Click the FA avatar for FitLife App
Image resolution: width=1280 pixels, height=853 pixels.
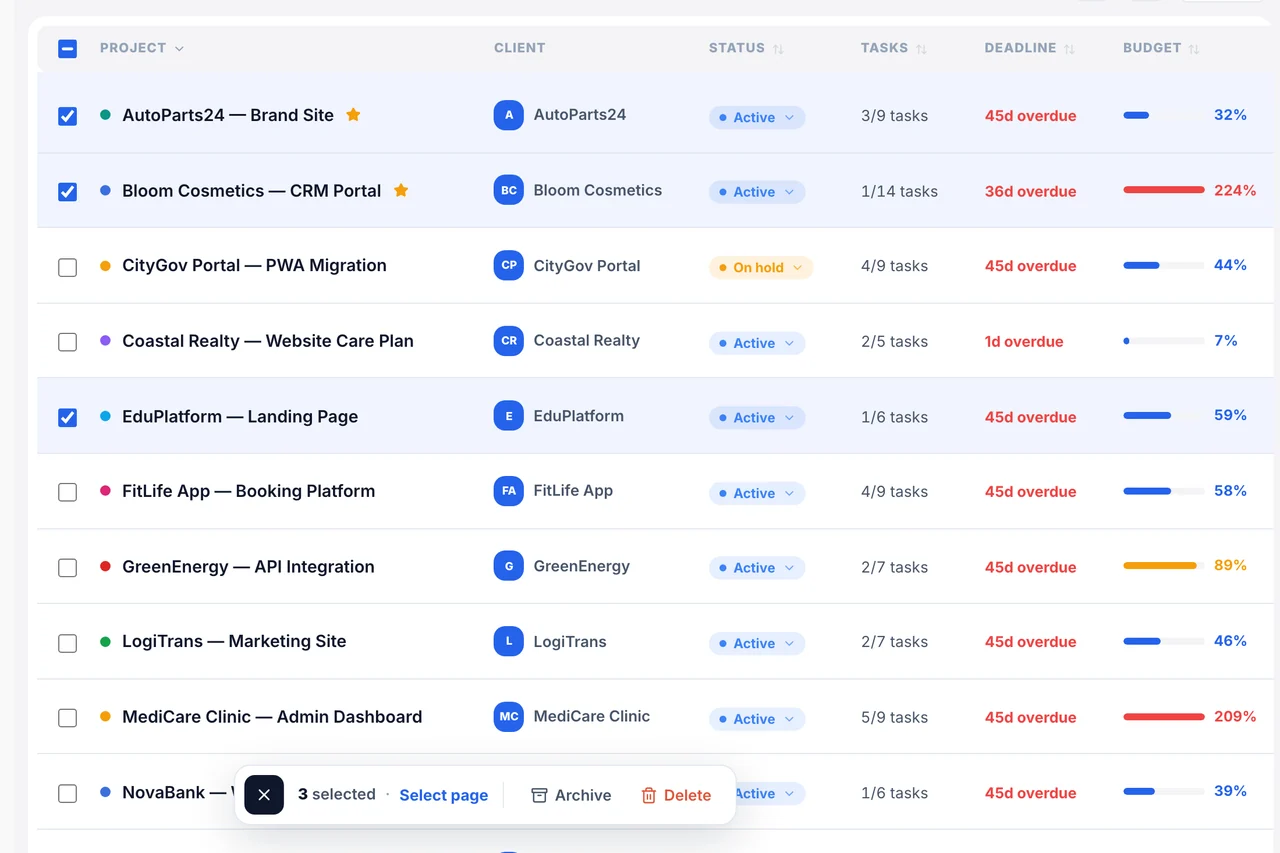509,491
